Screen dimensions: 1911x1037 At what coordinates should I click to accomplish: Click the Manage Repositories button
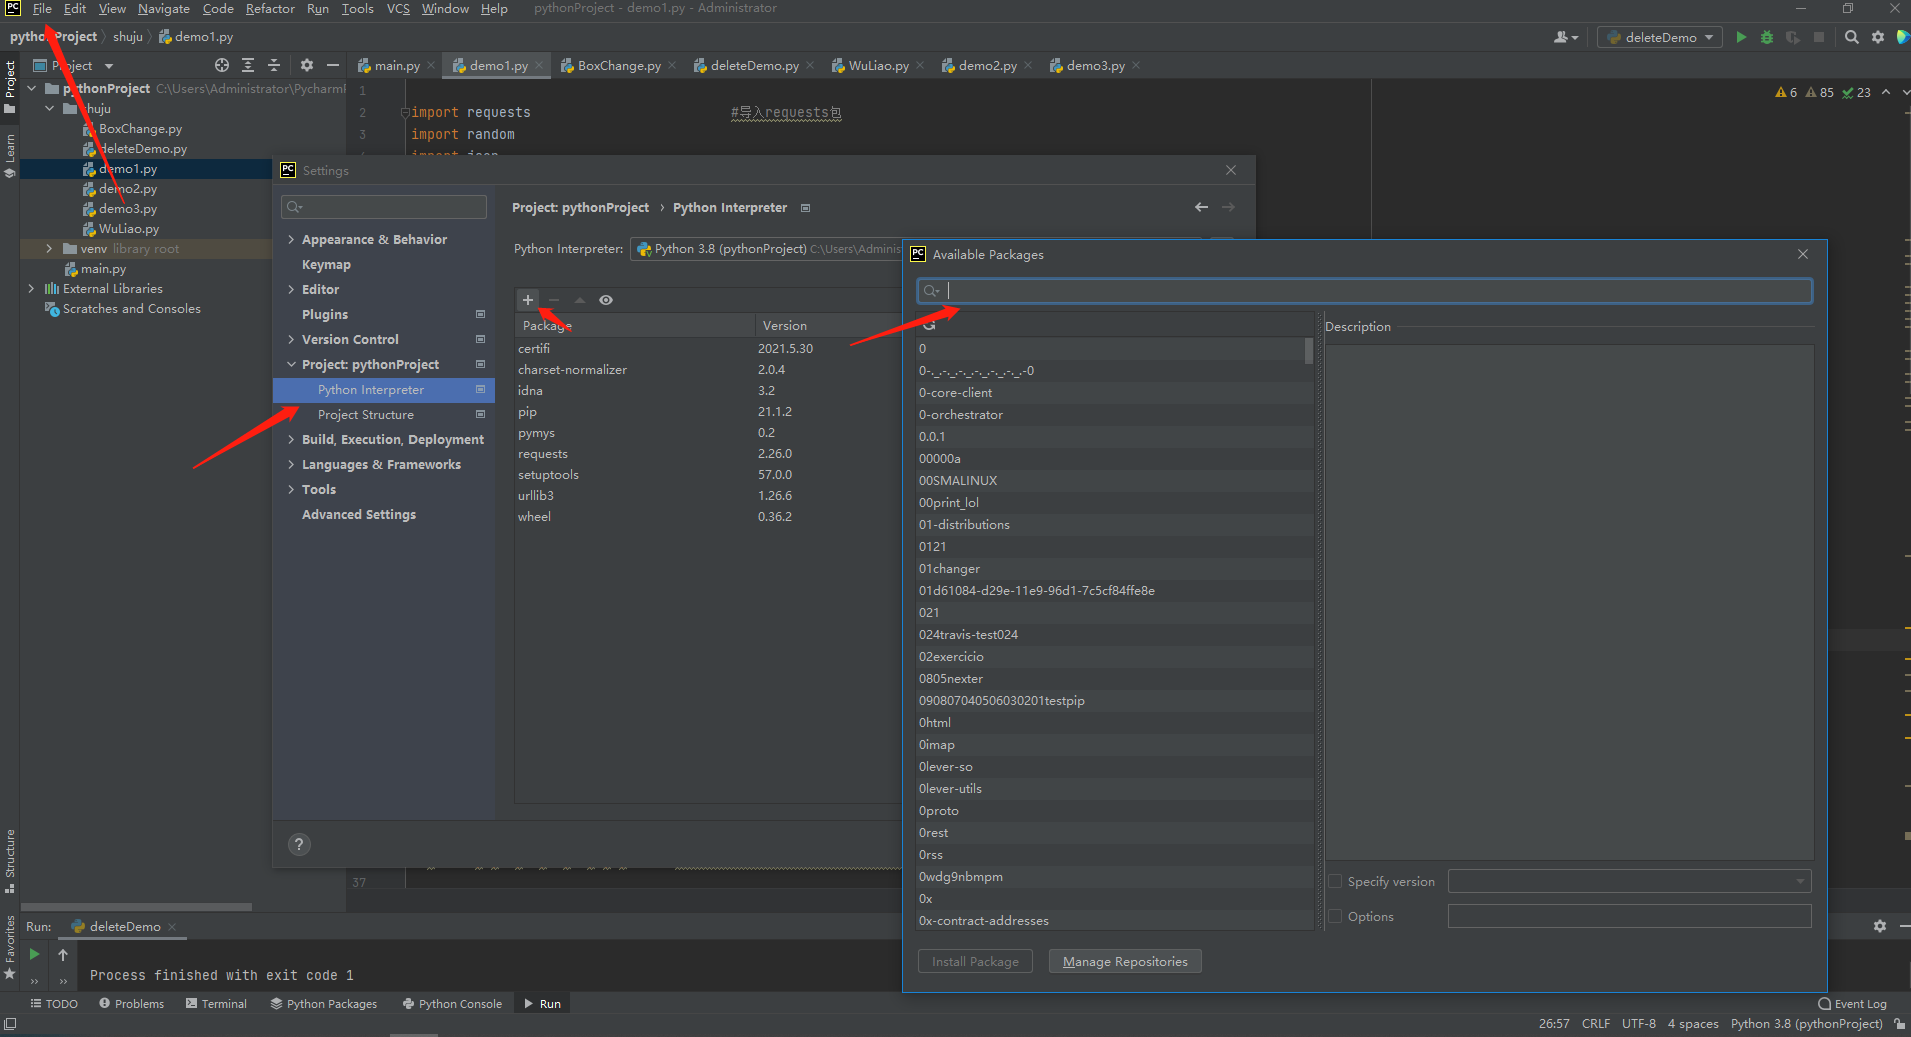(x=1125, y=962)
